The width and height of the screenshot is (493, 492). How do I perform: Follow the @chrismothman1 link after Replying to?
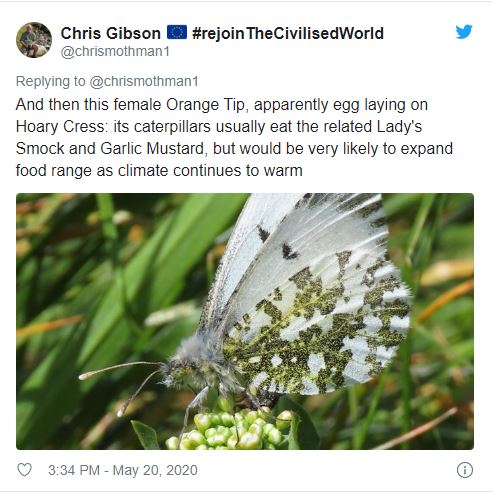point(144,81)
